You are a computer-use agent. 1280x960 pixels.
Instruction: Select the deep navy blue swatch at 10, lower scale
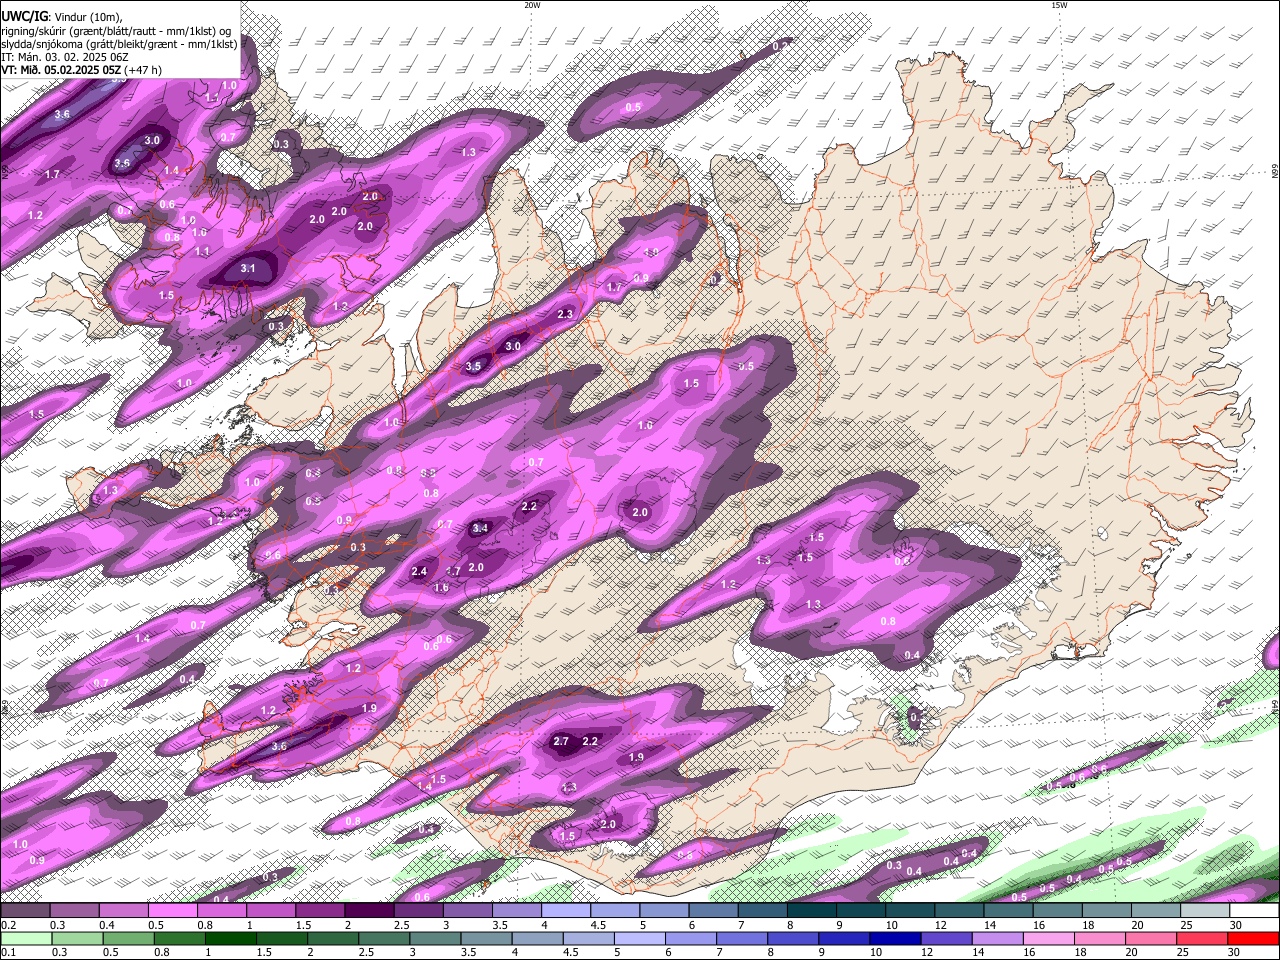coord(895,938)
